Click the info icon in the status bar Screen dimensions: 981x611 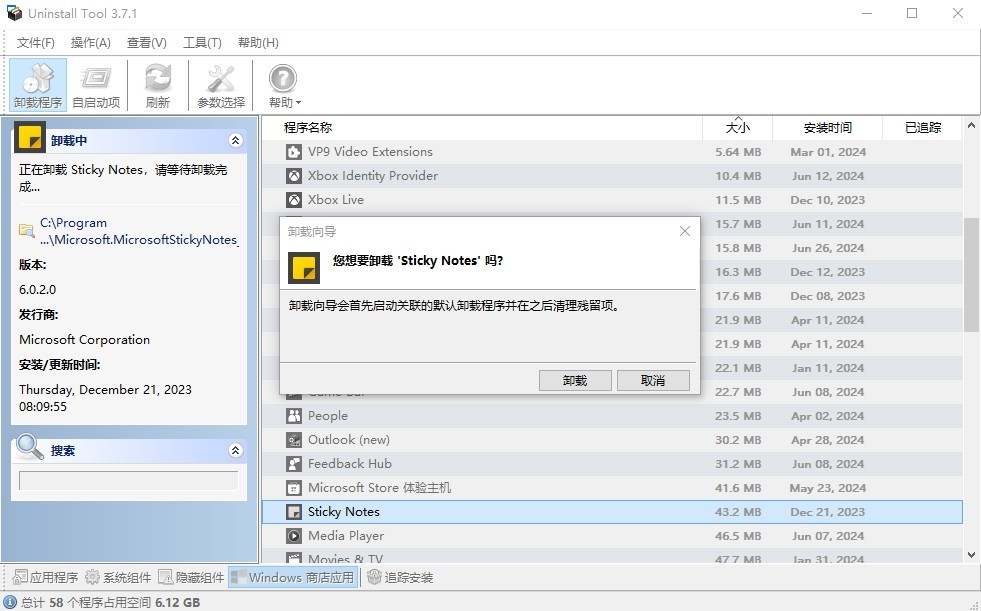pos(10,602)
